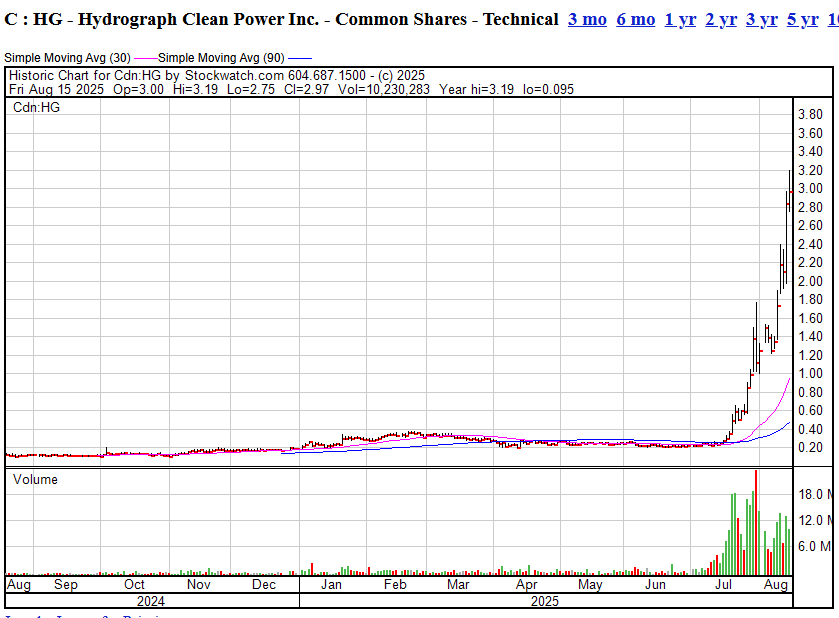
Task: Click the 'lo=0.095' year low value
Action: click(x=548, y=89)
